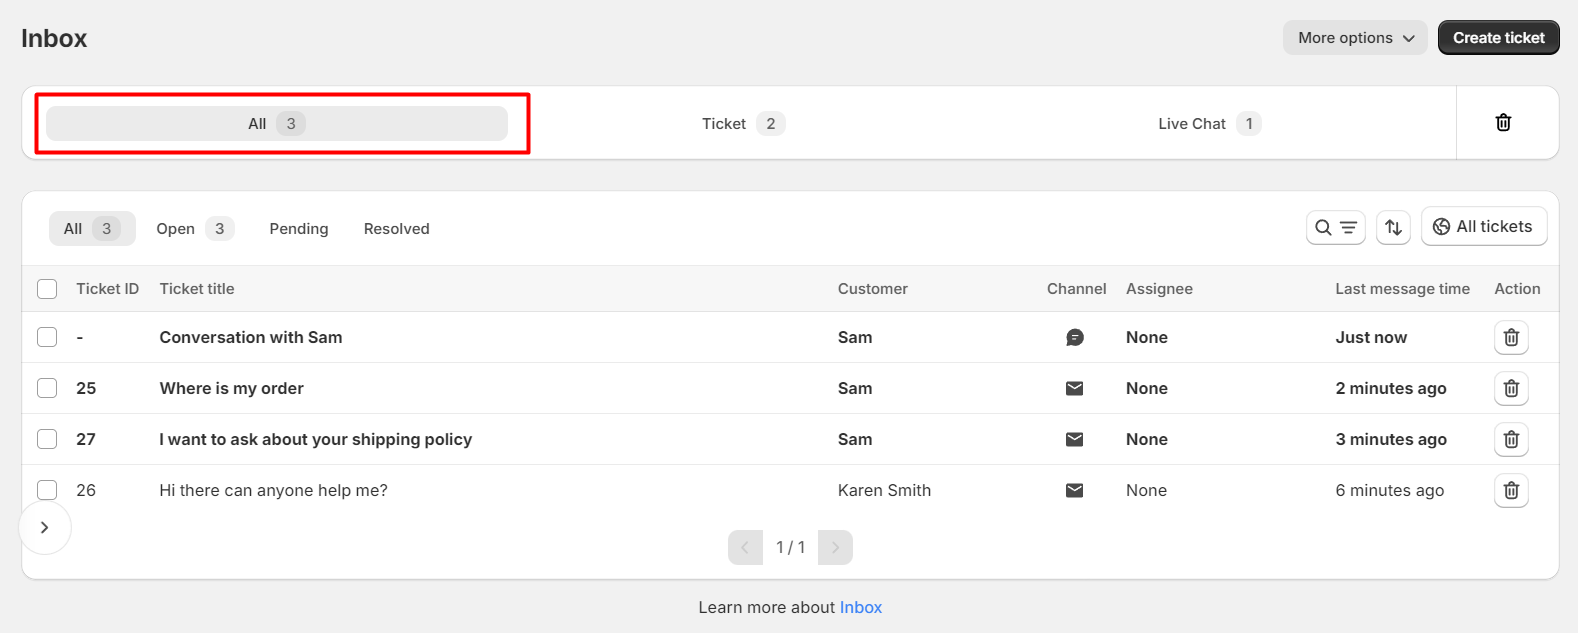The height and width of the screenshot is (633, 1578).
Task: Open ticket Where is my order
Action: [x=232, y=388]
